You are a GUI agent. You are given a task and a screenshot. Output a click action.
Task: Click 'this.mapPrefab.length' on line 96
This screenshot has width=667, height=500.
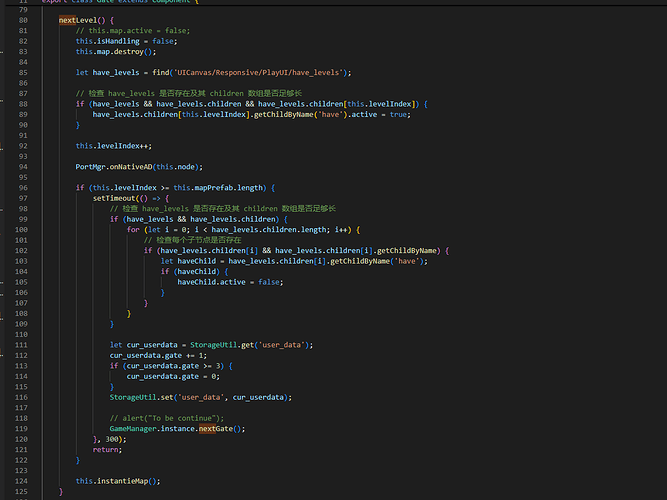point(217,188)
